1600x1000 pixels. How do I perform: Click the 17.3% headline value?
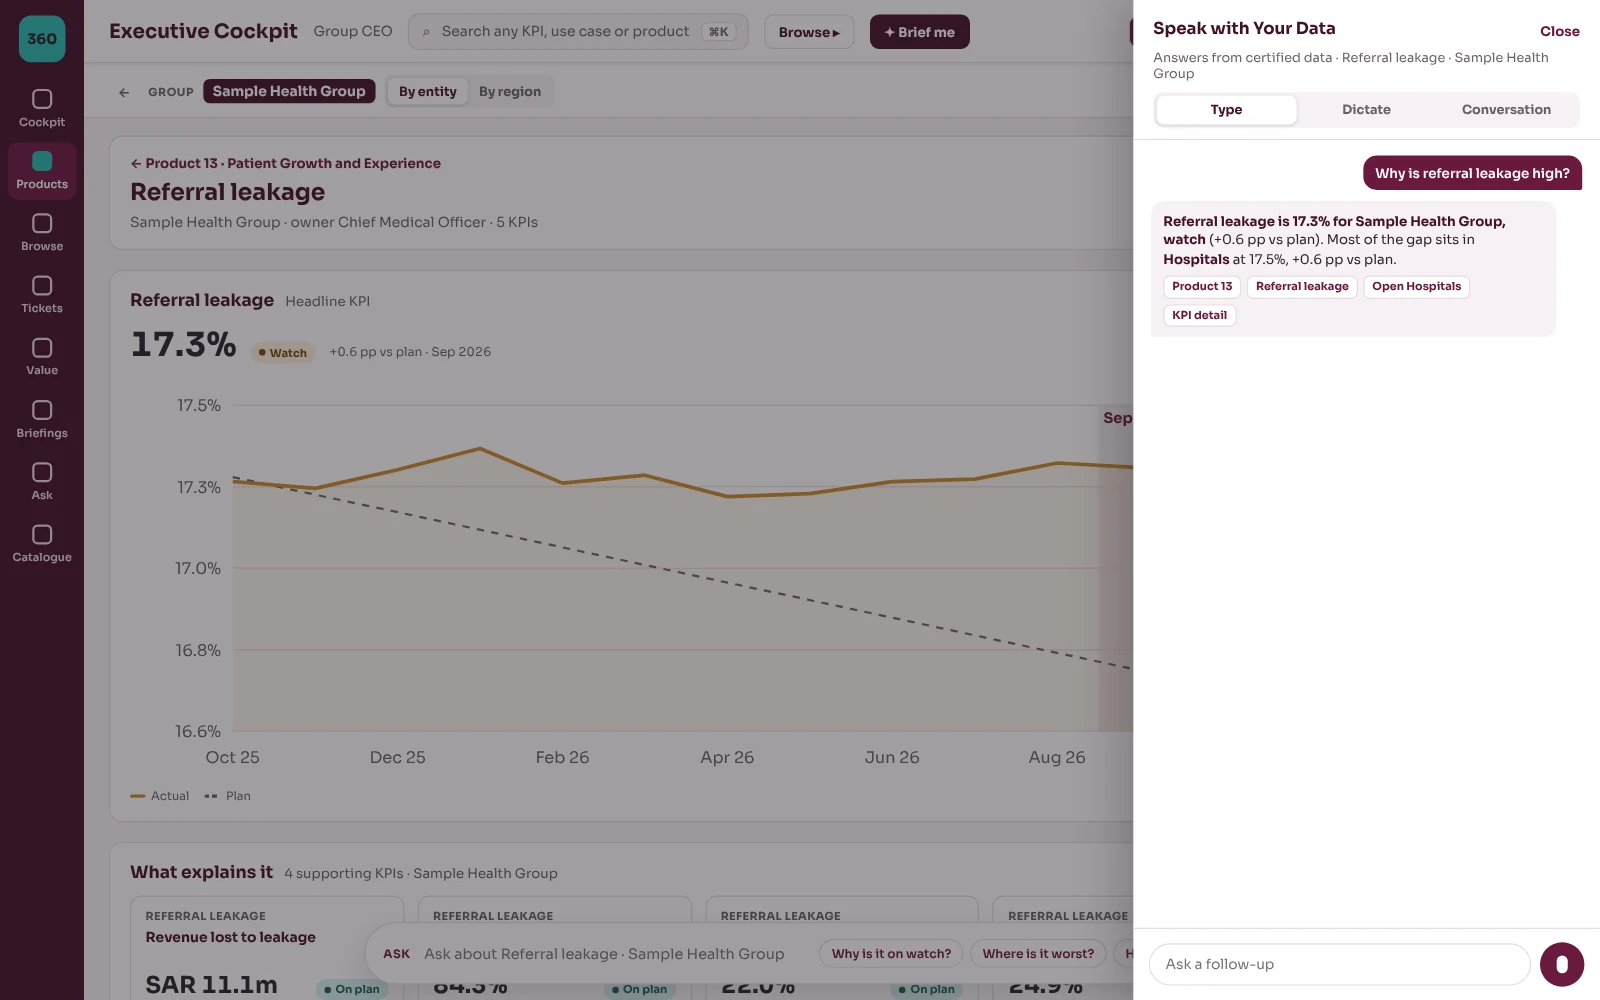pyautogui.click(x=183, y=345)
